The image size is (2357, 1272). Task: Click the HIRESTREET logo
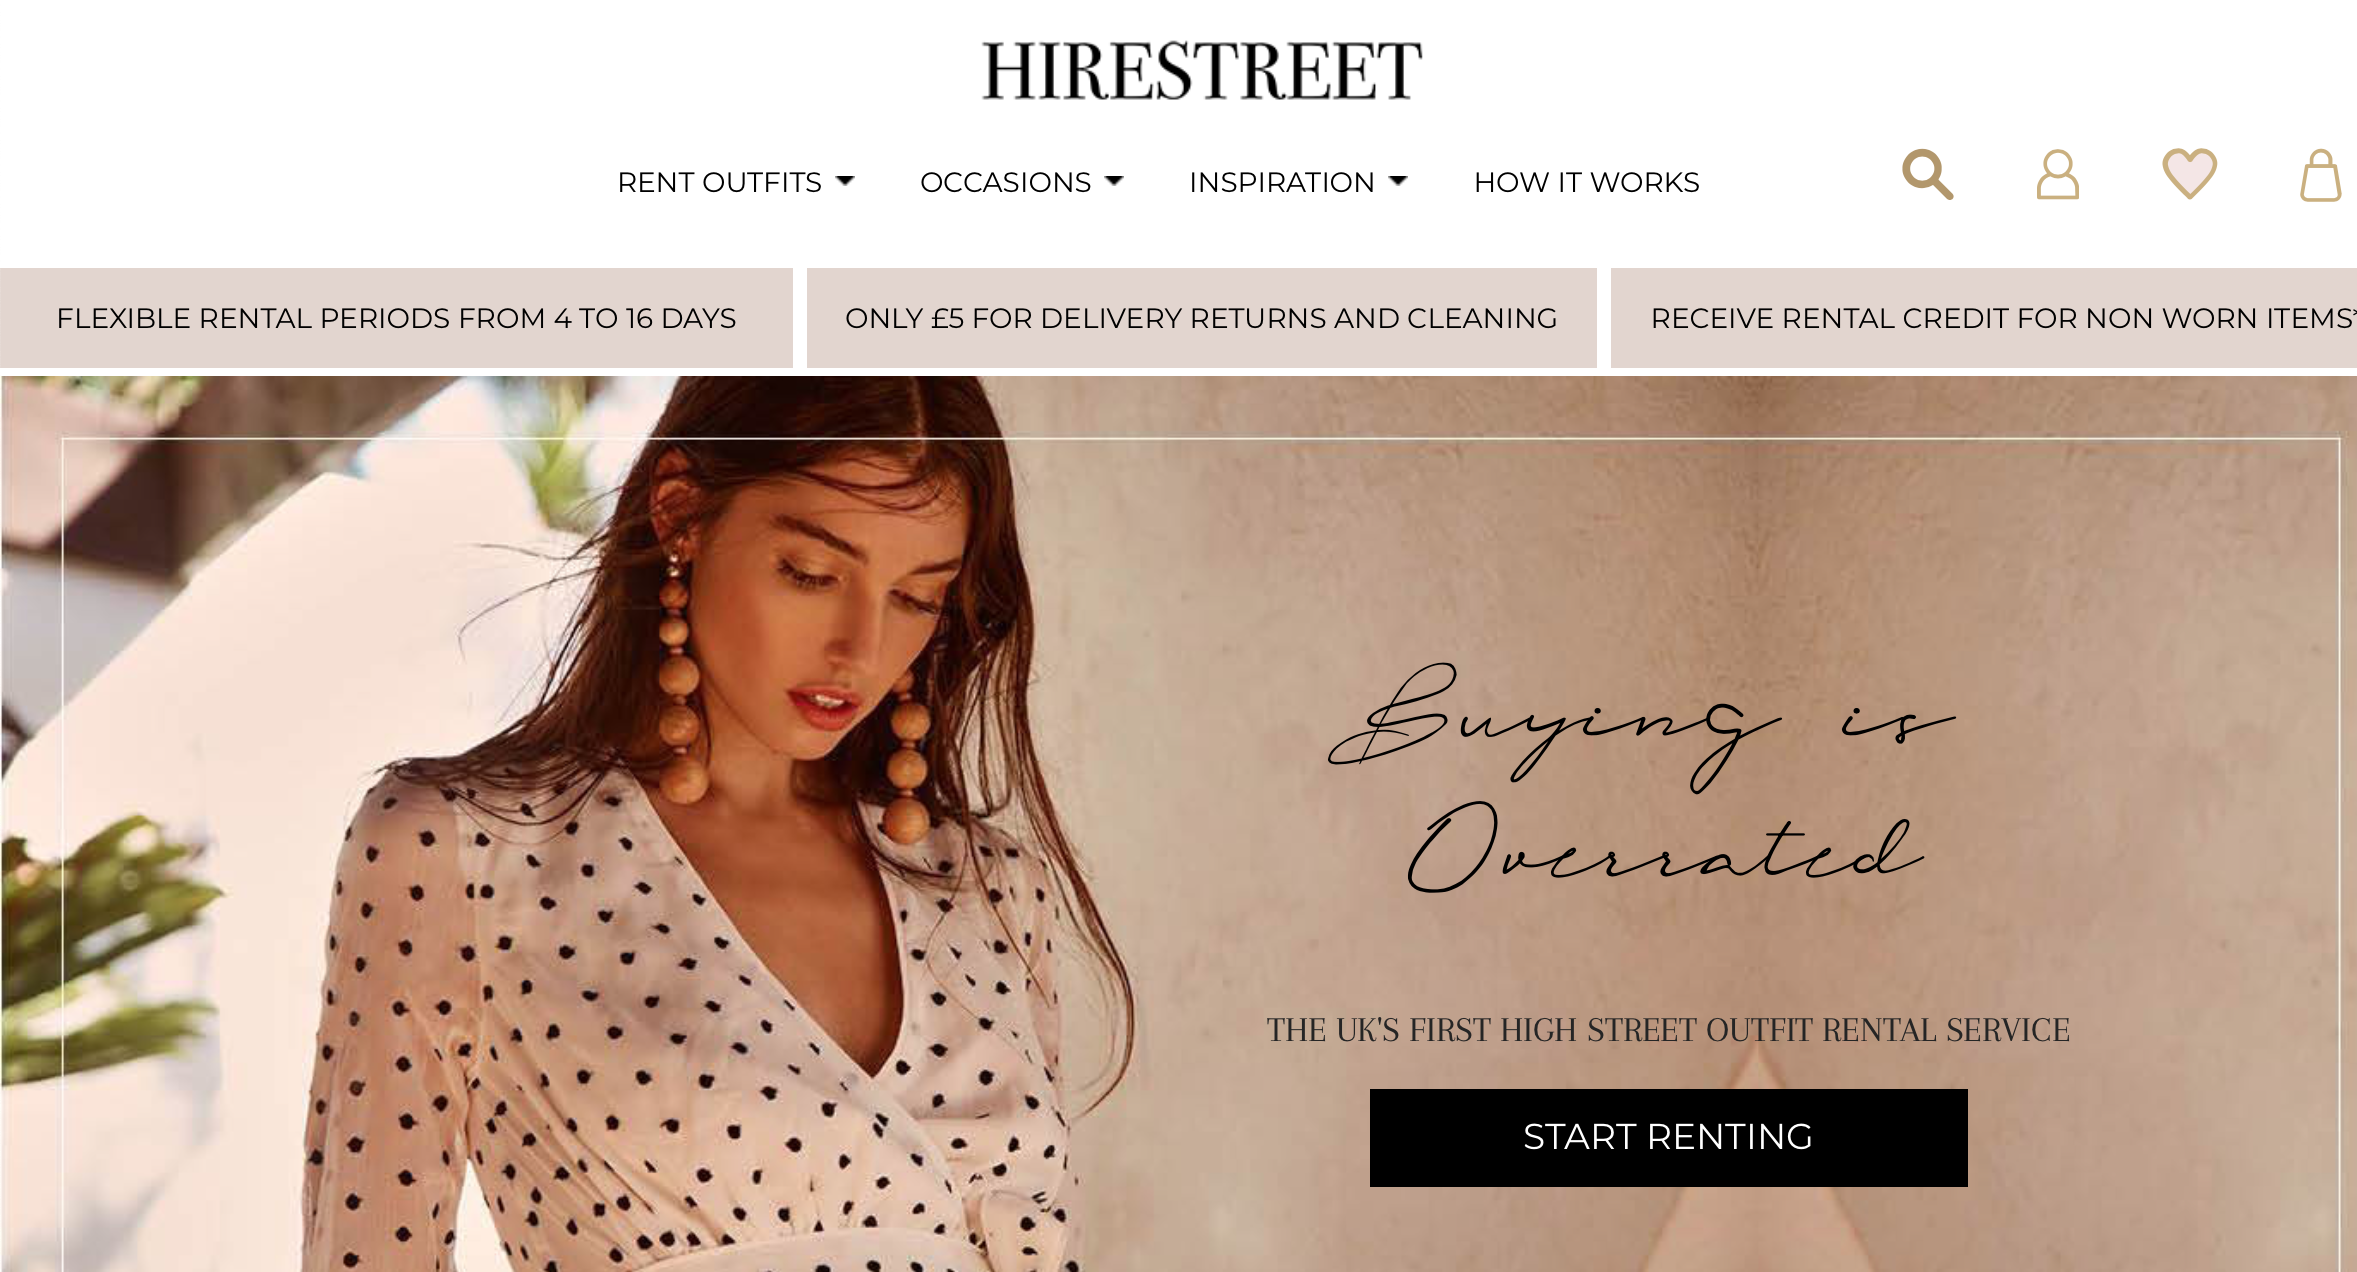click(x=1201, y=70)
